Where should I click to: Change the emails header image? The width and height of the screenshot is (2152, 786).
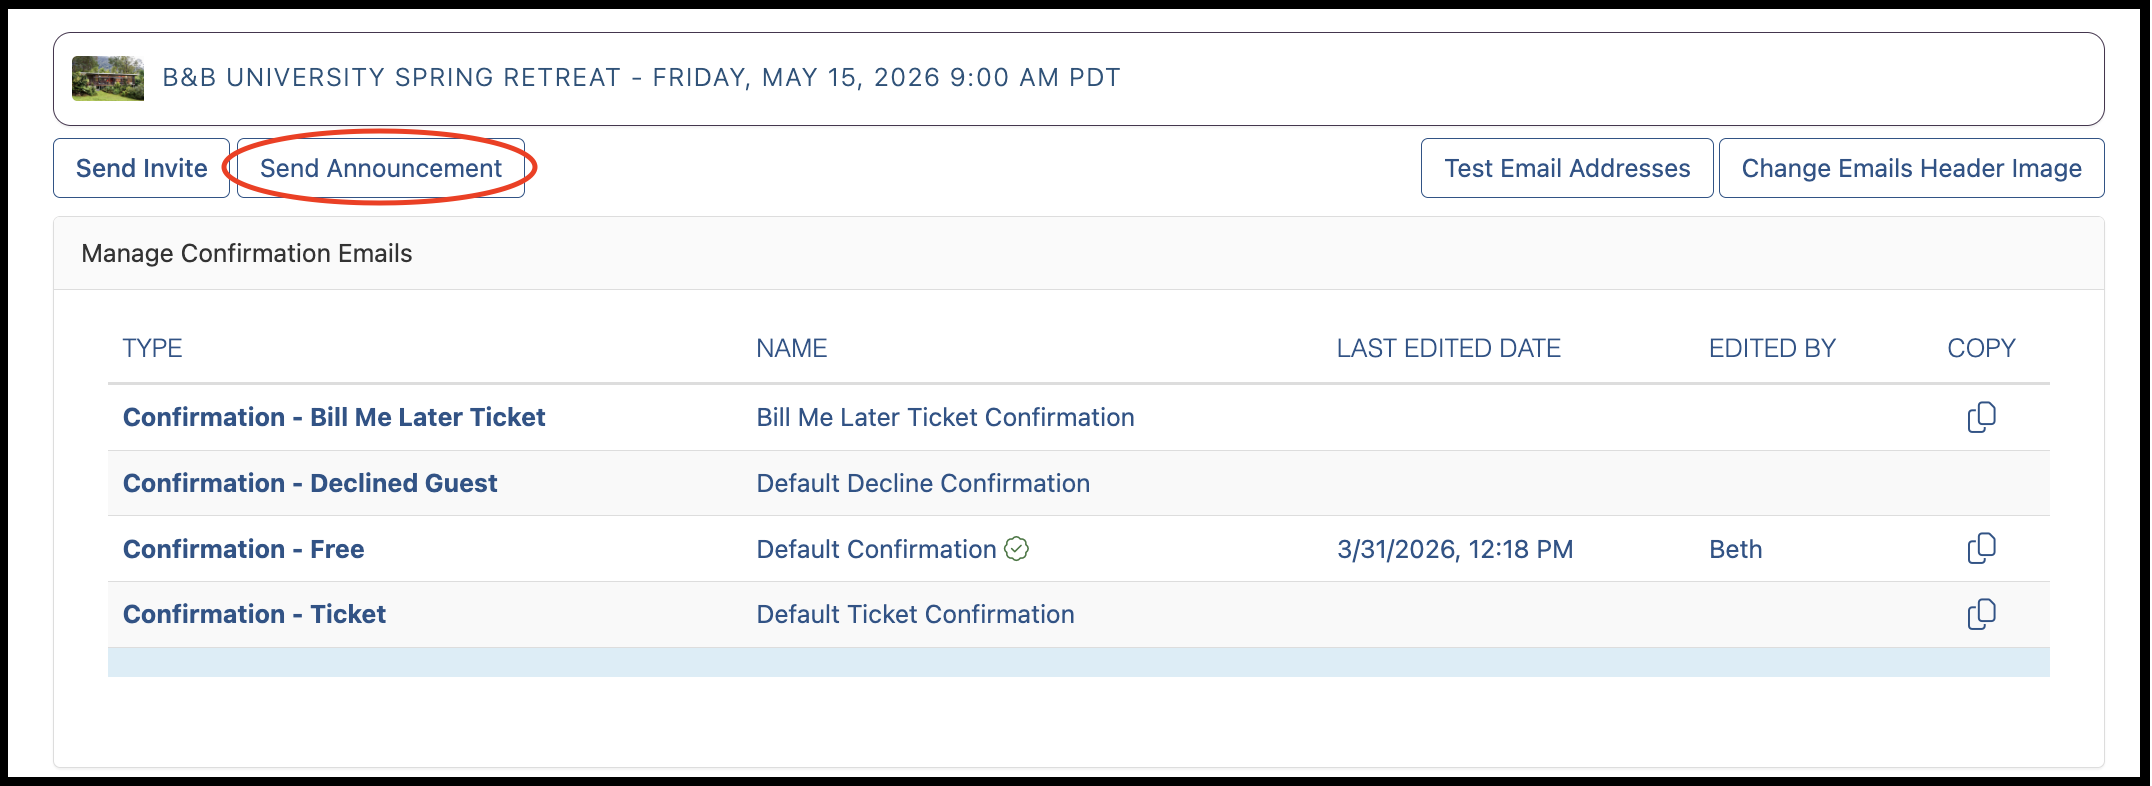click(1911, 168)
